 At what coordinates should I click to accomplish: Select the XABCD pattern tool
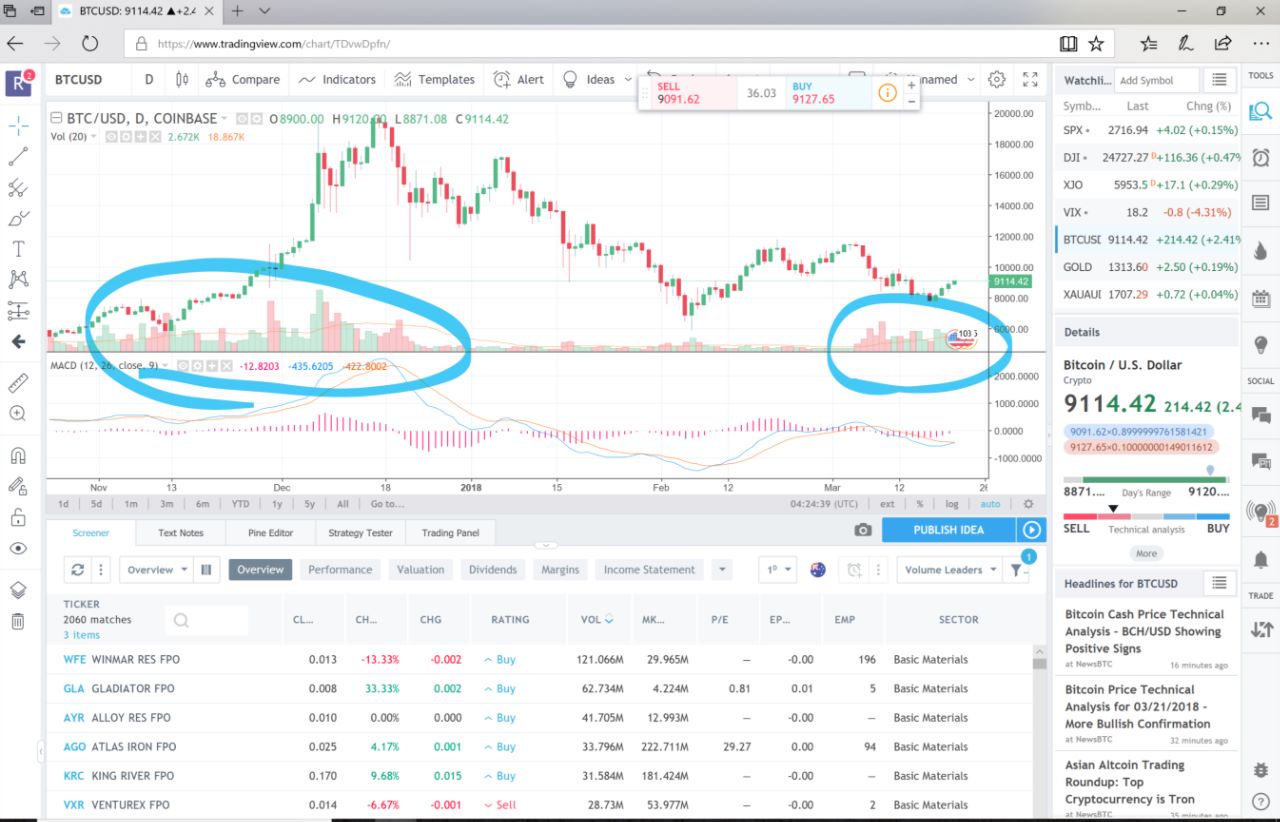[x=18, y=280]
